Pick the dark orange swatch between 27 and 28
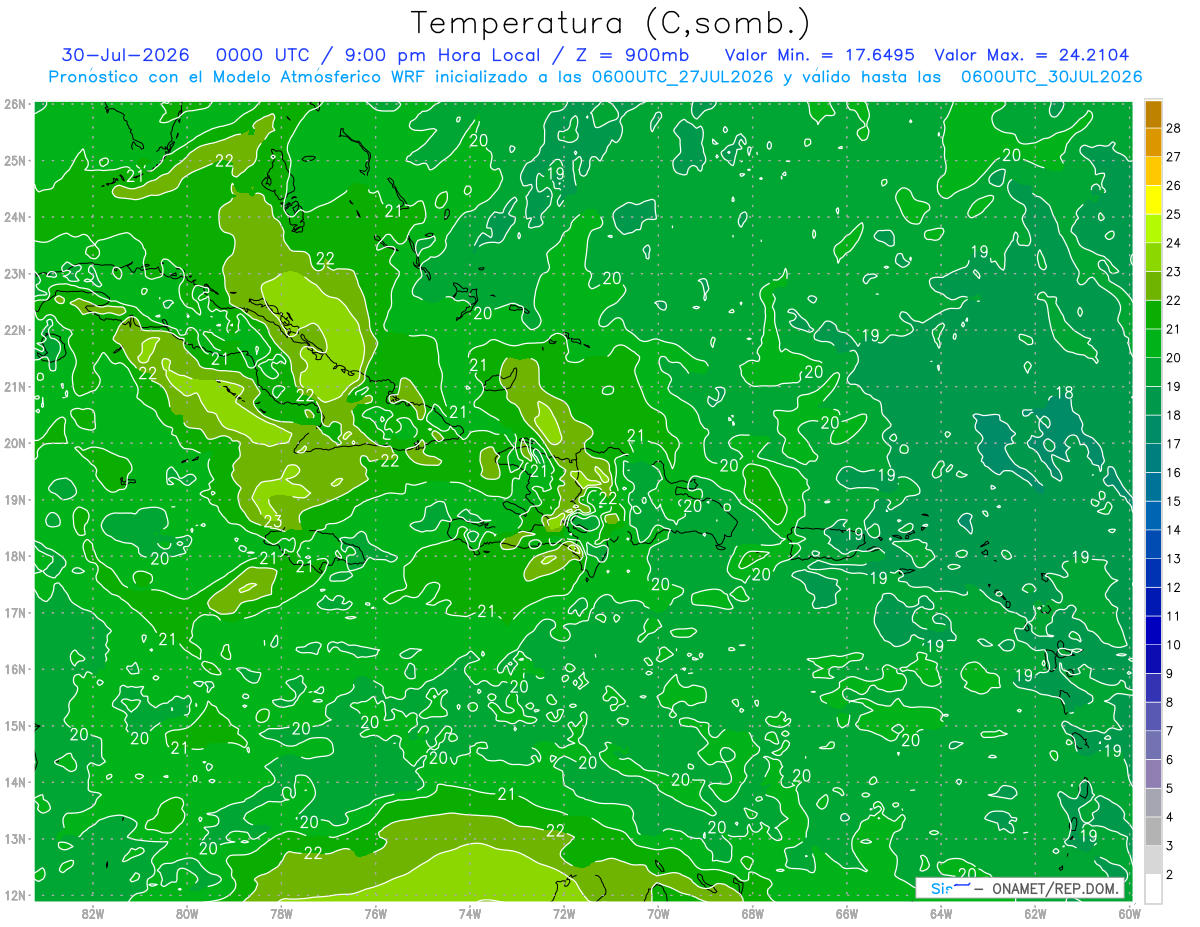 click(x=1153, y=142)
